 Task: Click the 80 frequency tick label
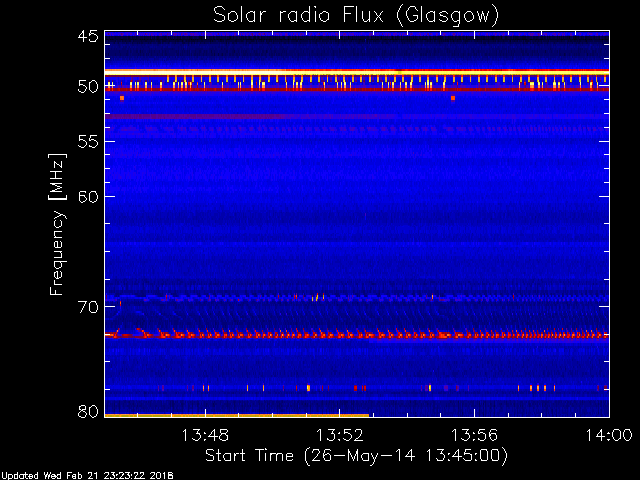pos(88,411)
